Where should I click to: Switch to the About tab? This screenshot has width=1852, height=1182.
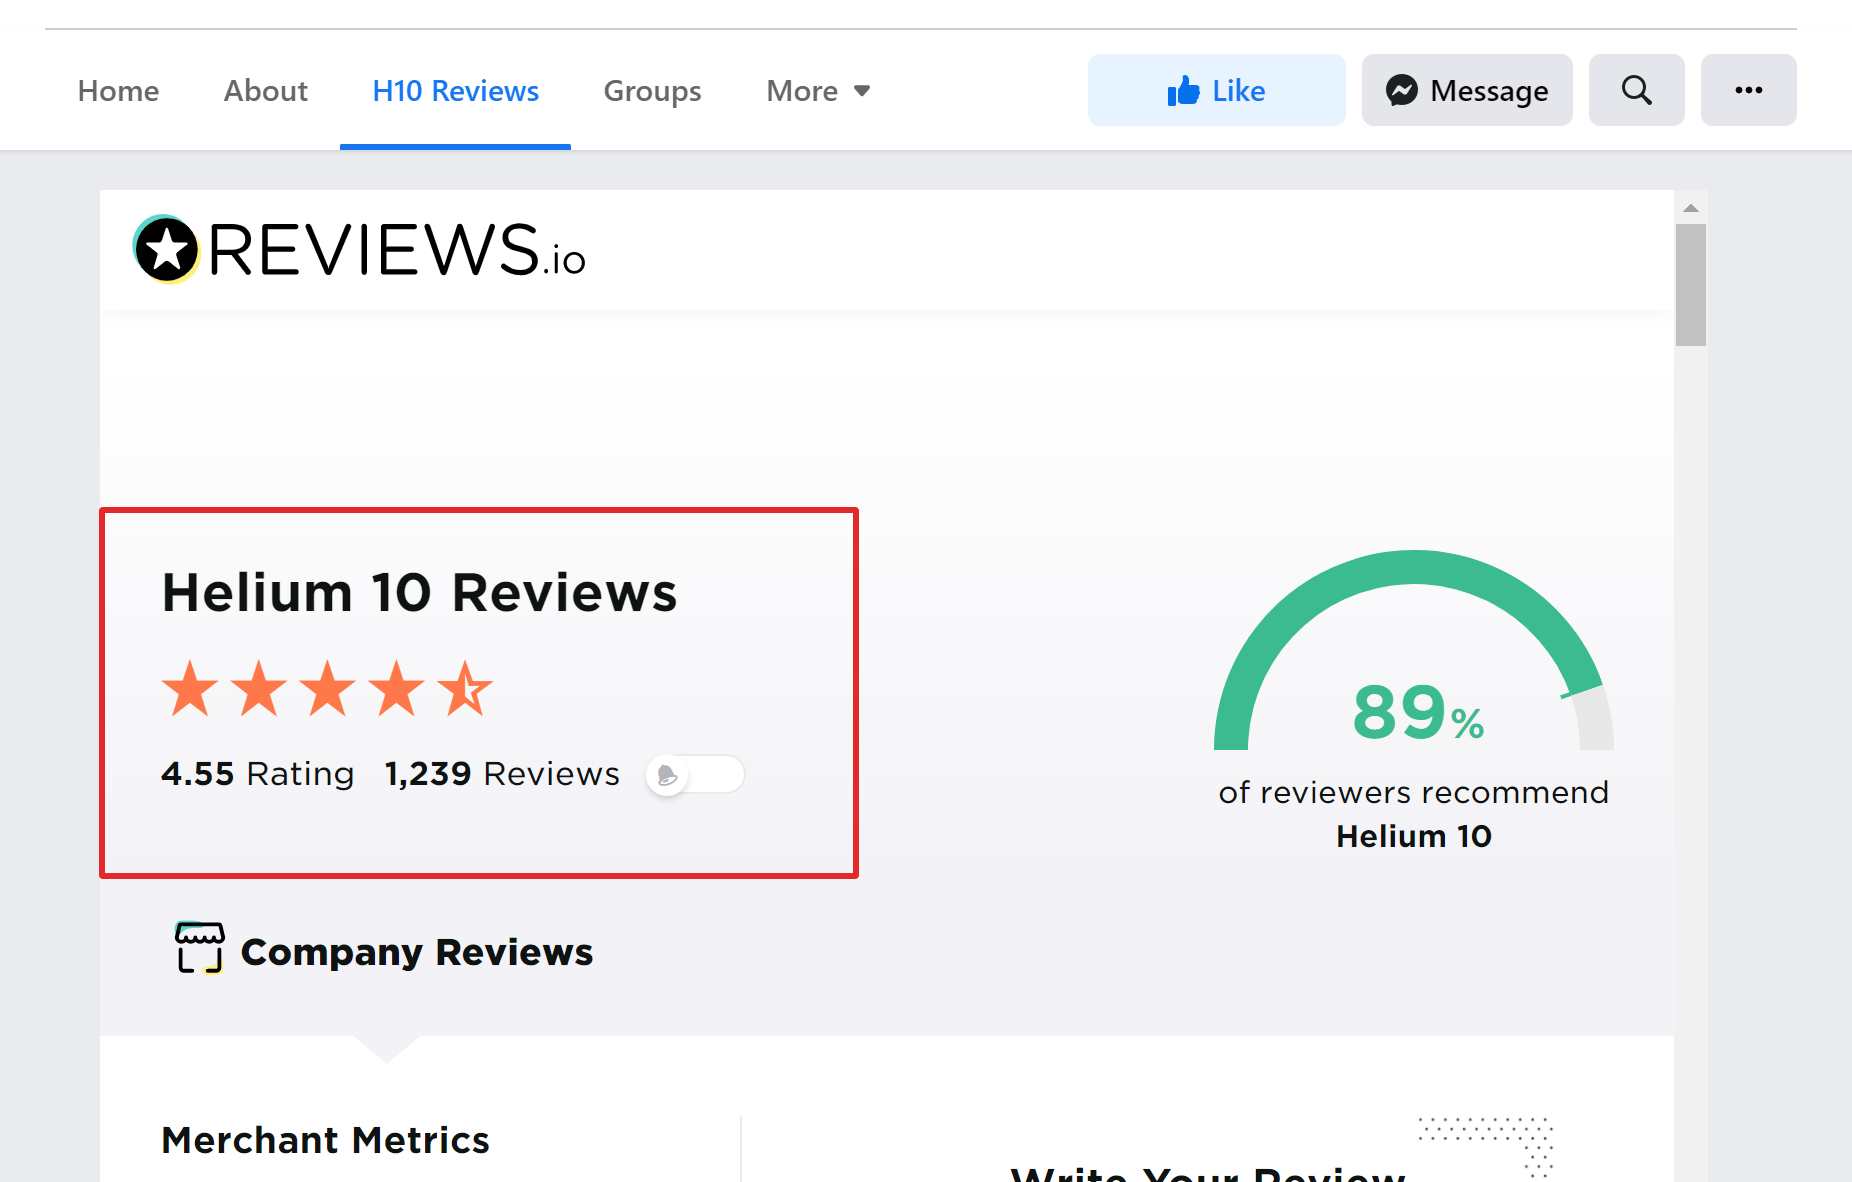click(x=265, y=91)
